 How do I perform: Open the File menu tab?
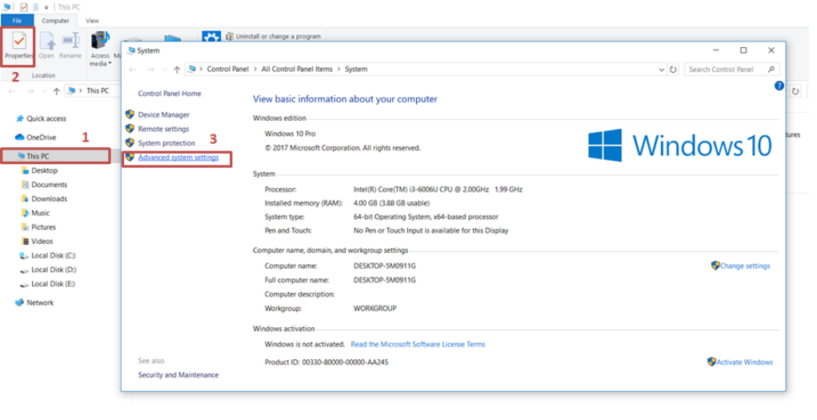pyautogui.click(x=17, y=20)
